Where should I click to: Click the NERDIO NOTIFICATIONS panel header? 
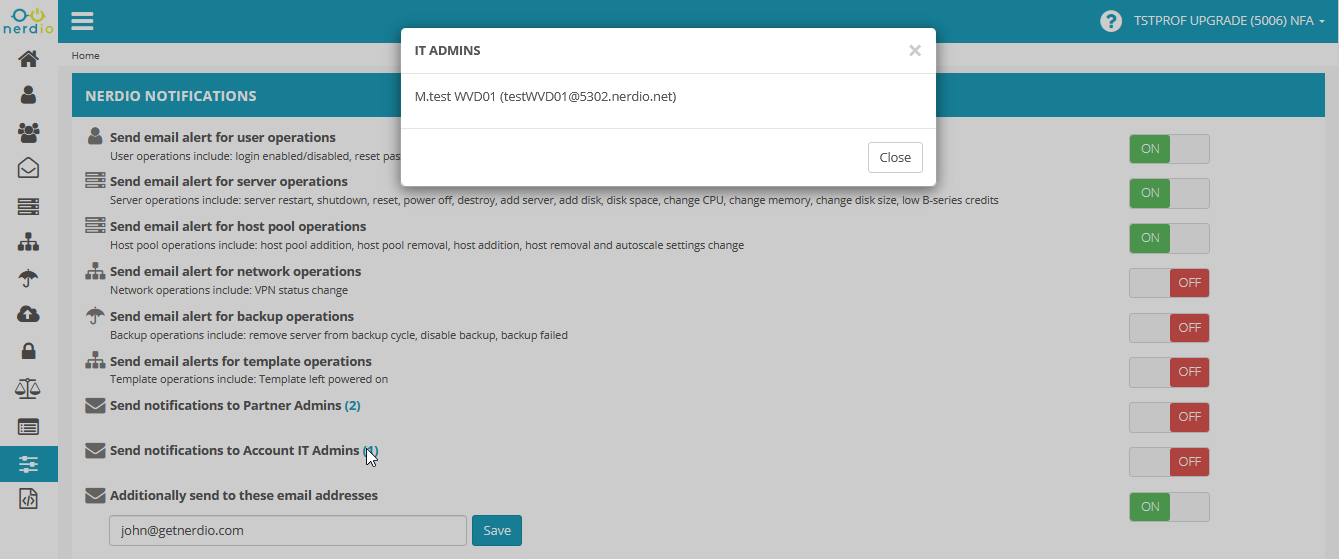pos(171,96)
